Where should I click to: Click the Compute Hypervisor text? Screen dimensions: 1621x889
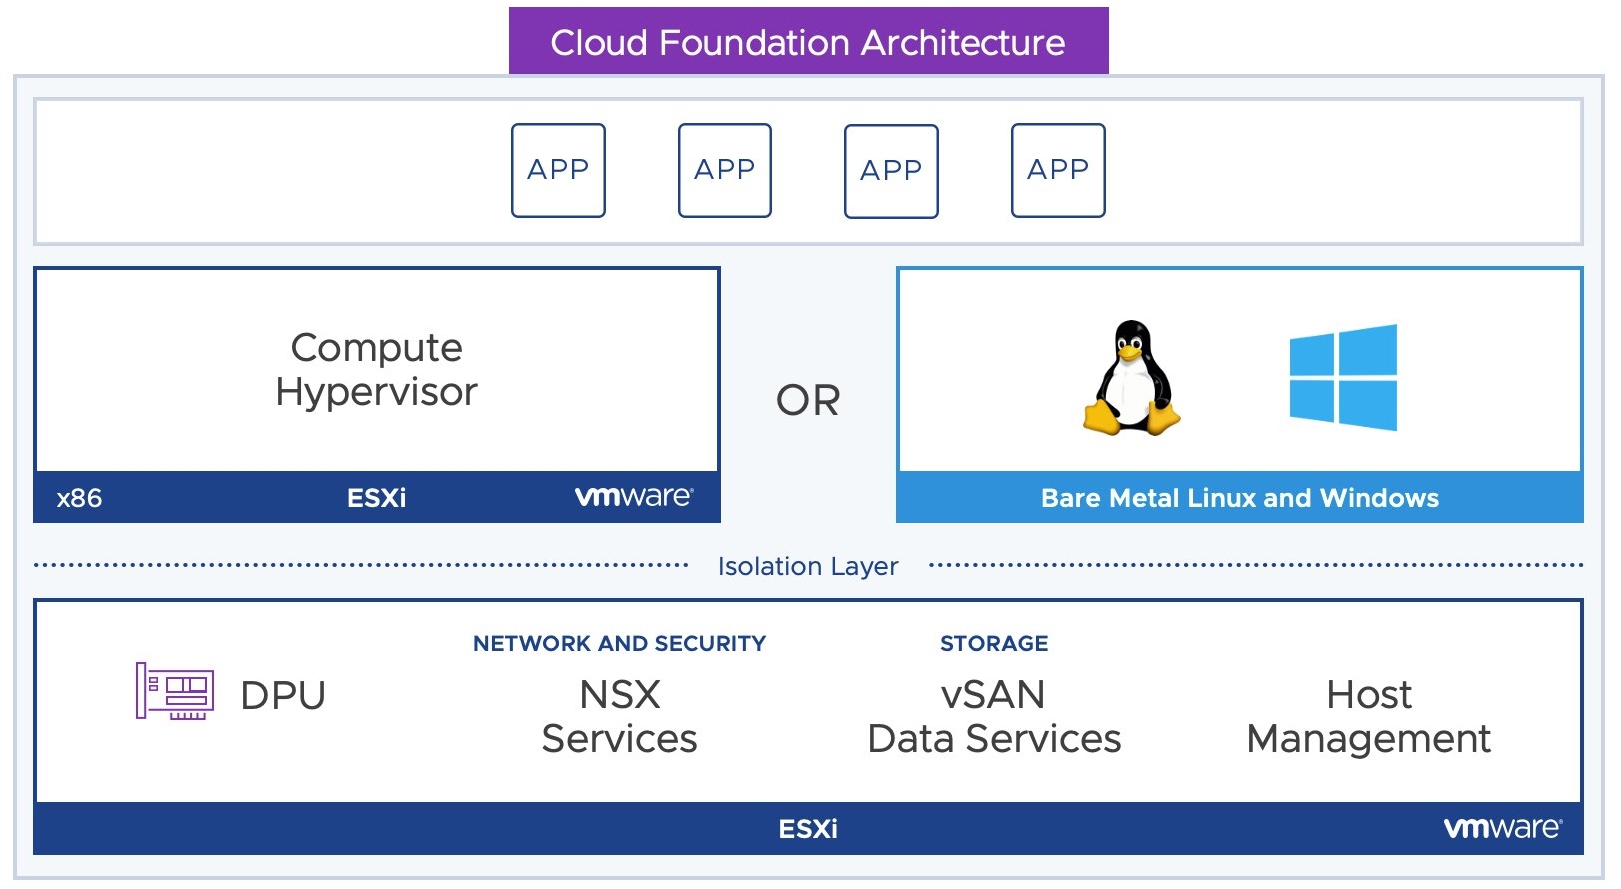(x=377, y=370)
